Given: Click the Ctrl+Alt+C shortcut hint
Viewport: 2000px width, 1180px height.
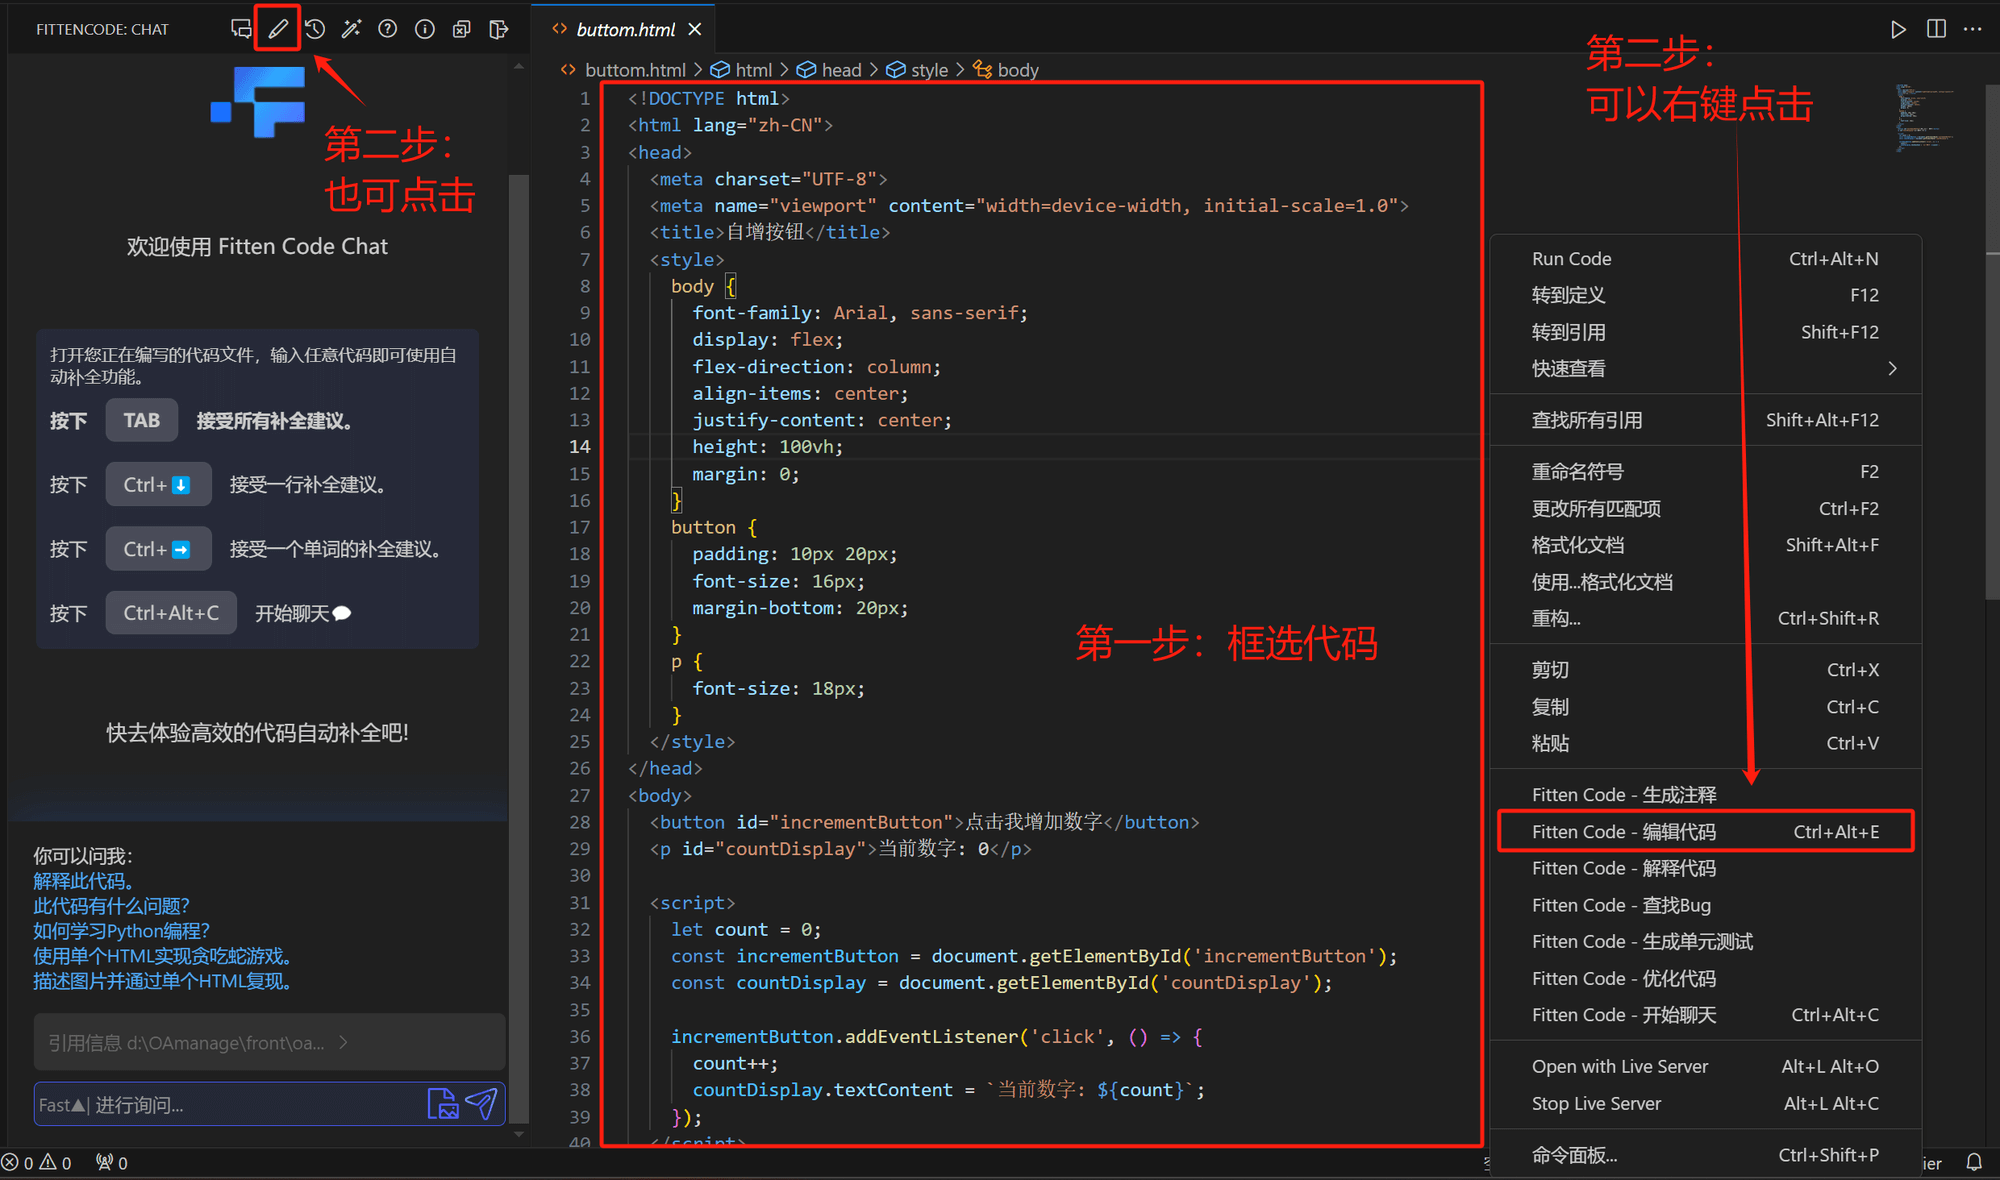Looking at the screenshot, I should point(171,613).
